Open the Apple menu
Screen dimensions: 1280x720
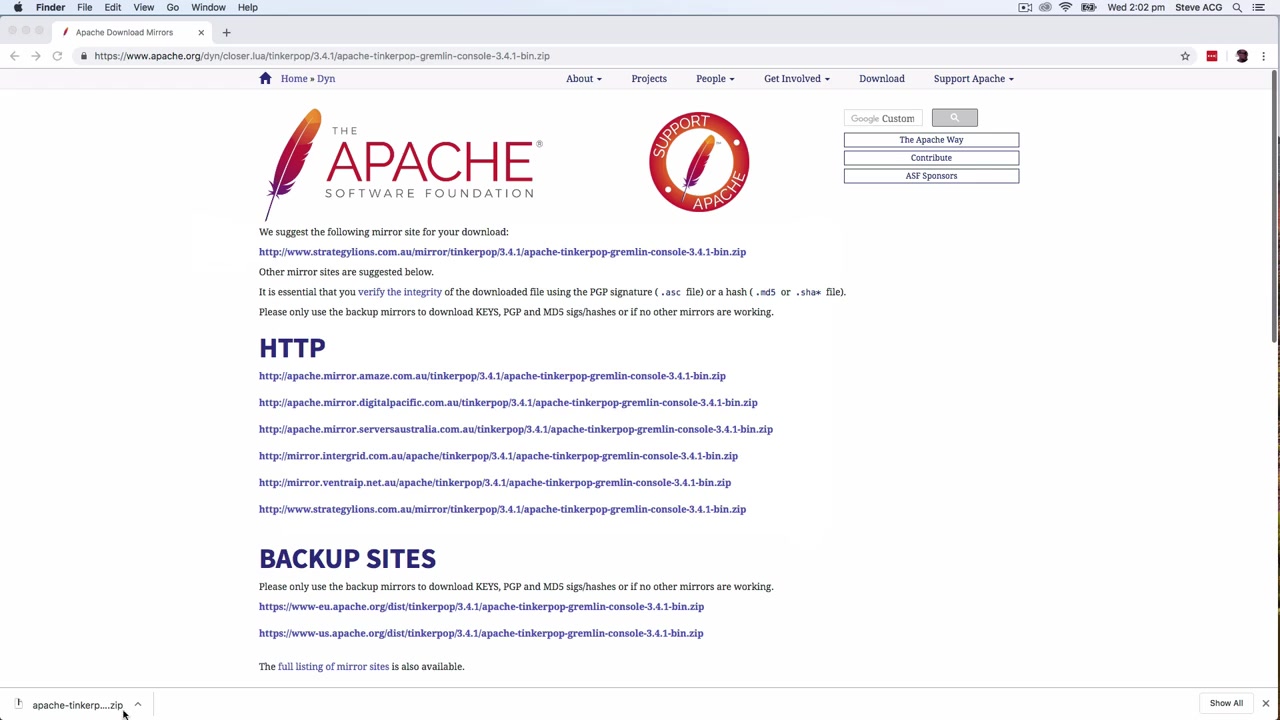click(18, 7)
